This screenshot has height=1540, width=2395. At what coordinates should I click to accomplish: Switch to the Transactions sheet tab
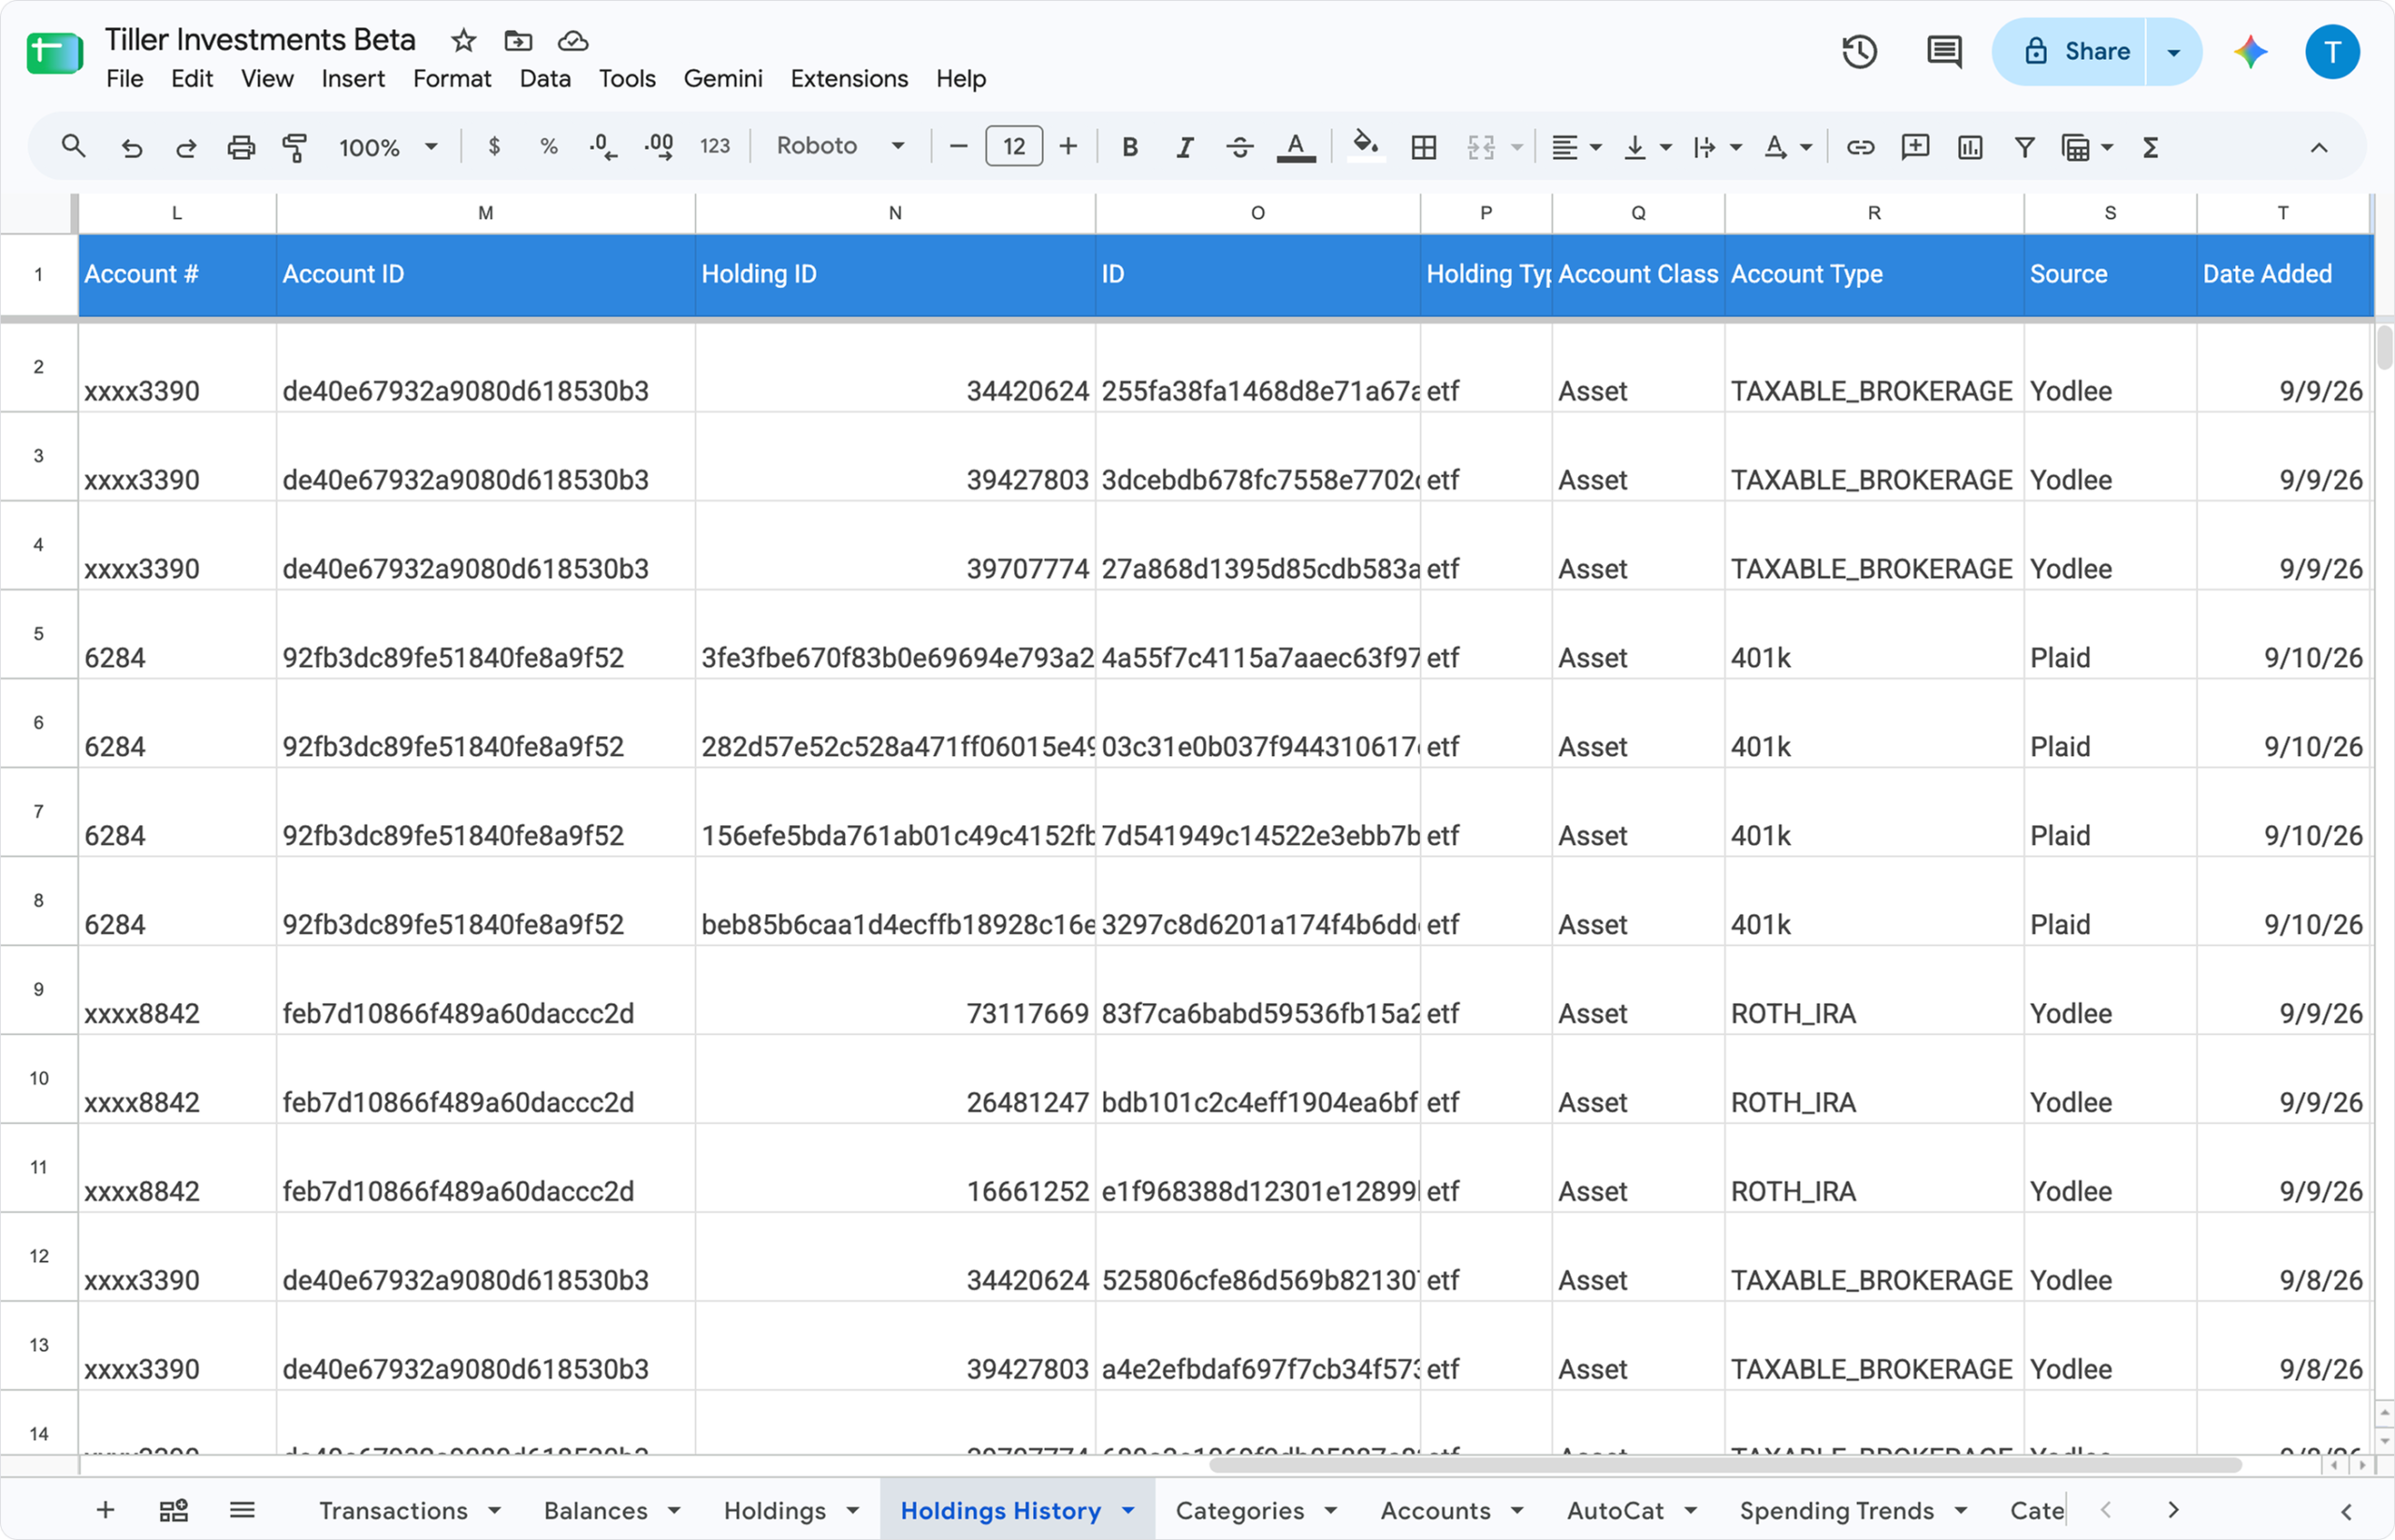(x=393, y=1510)
